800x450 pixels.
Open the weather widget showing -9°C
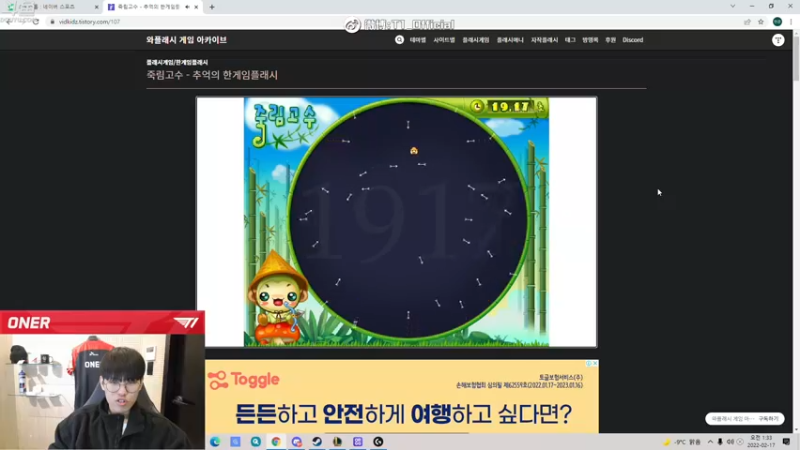[682, 442]
